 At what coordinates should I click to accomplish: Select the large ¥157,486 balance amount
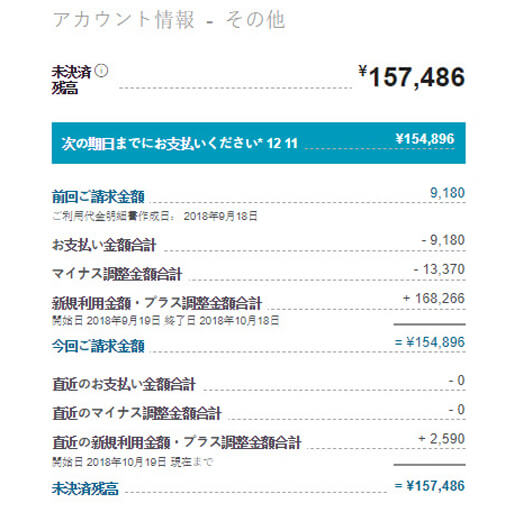(412, 77)
